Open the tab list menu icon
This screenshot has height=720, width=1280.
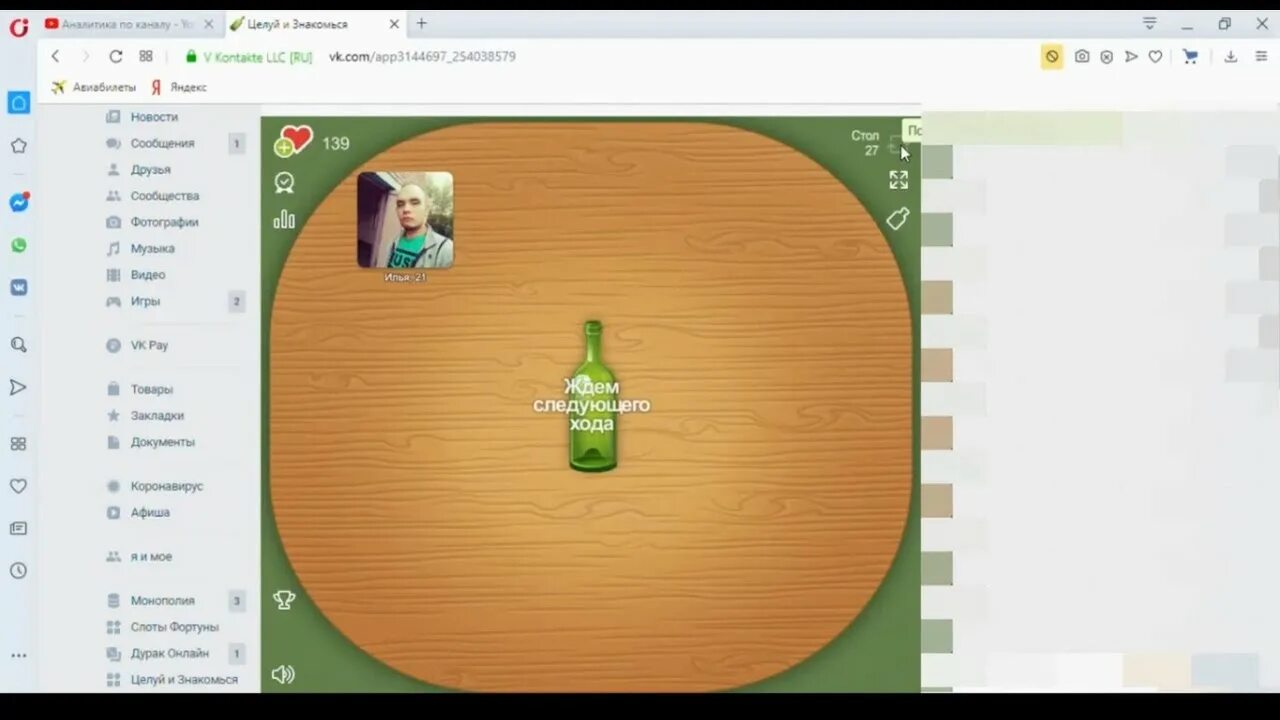coord(1150,24)
